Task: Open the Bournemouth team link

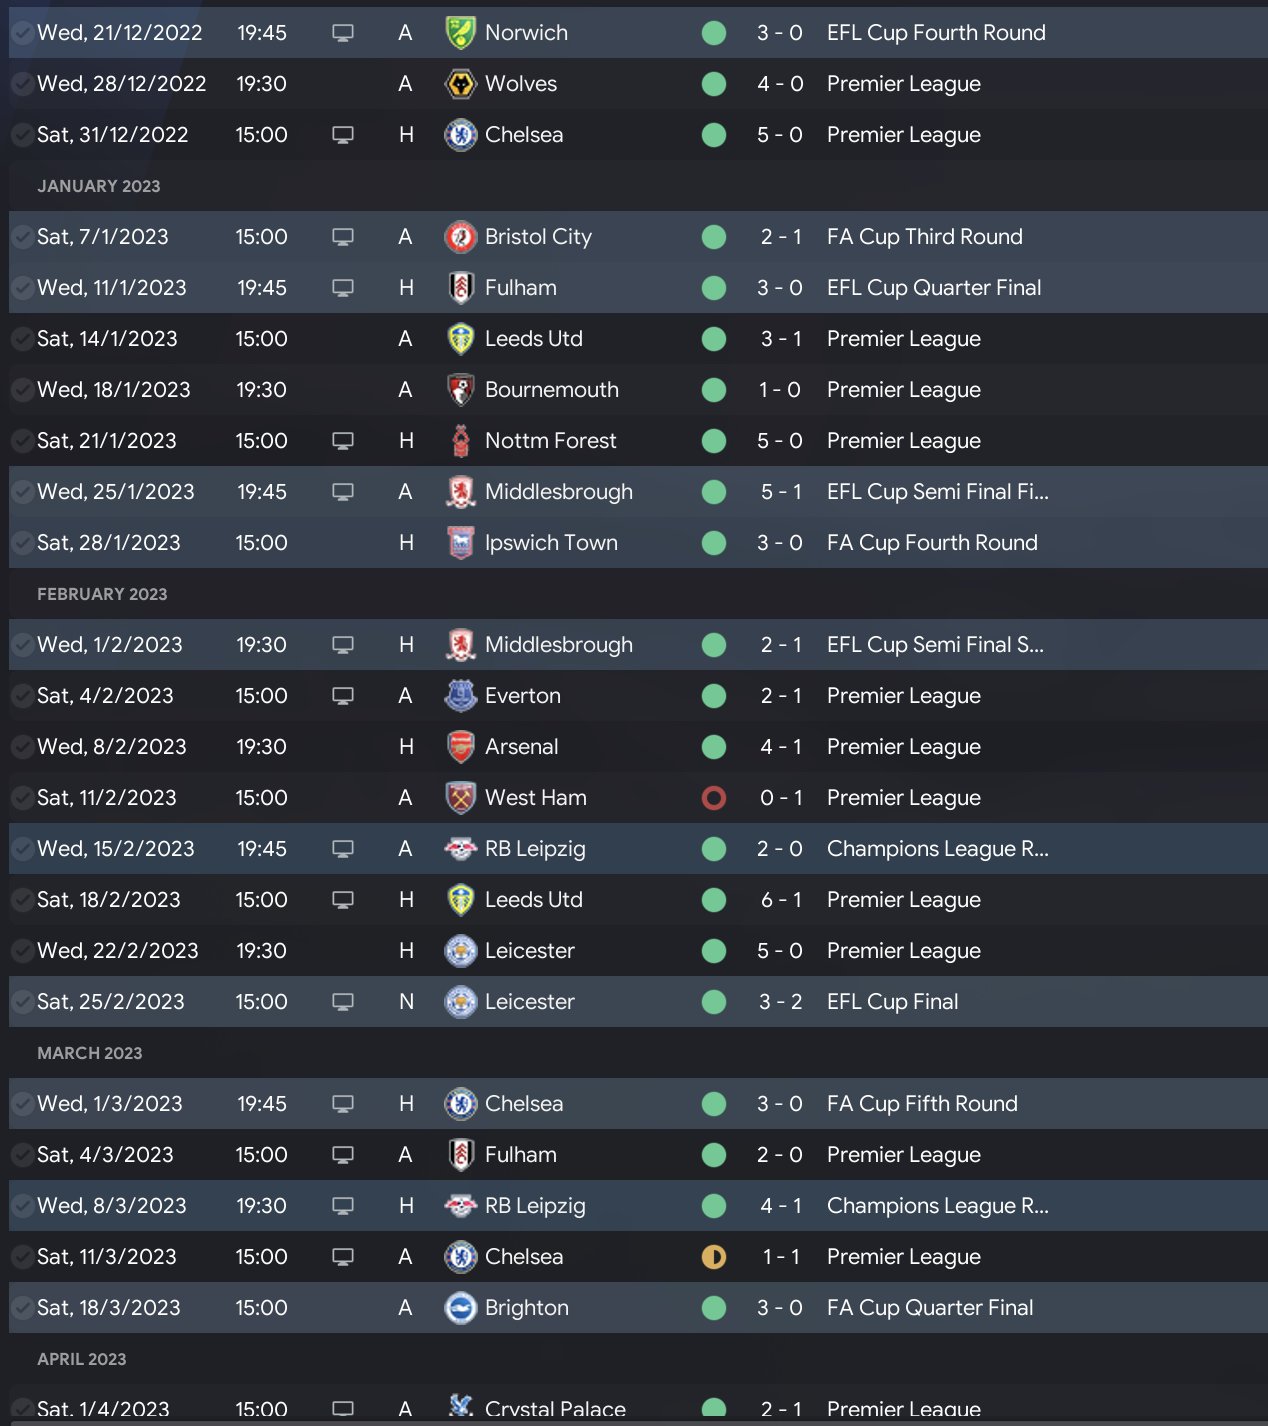Action: (551, 390)
